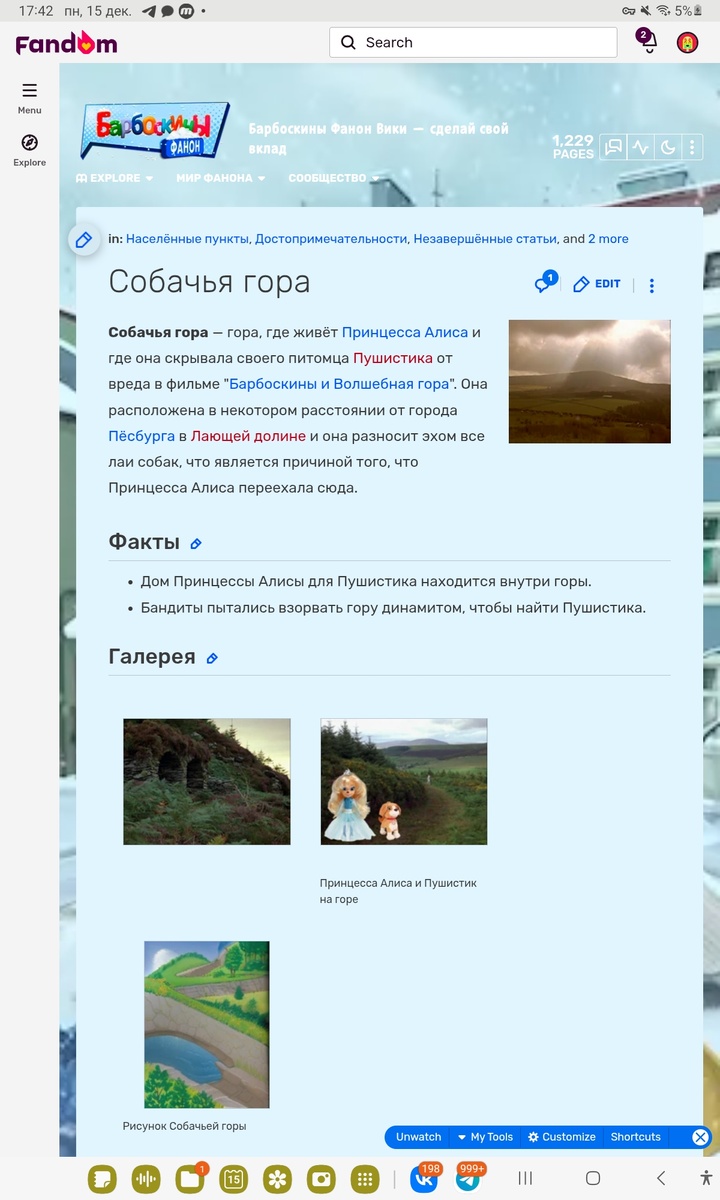
Task: Open the red Лающей долине link
Action: [248, 436]
